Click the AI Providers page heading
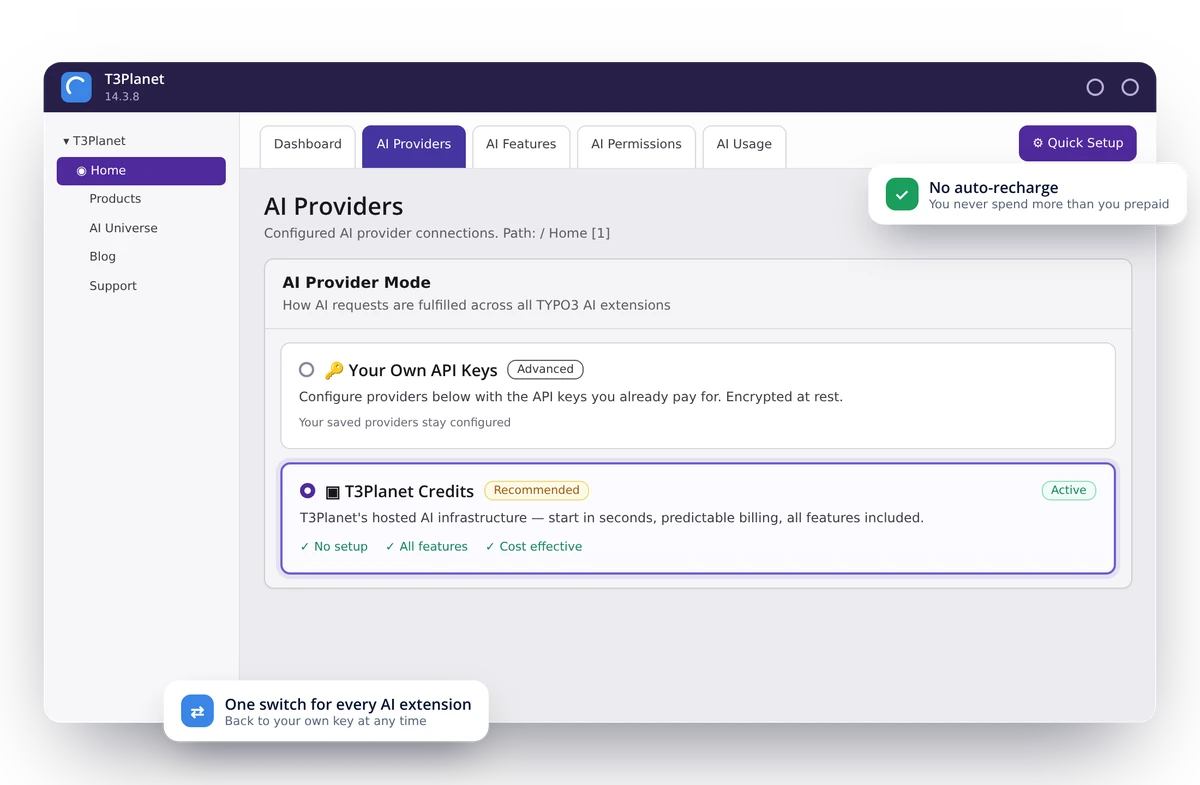 coord(334,207)
